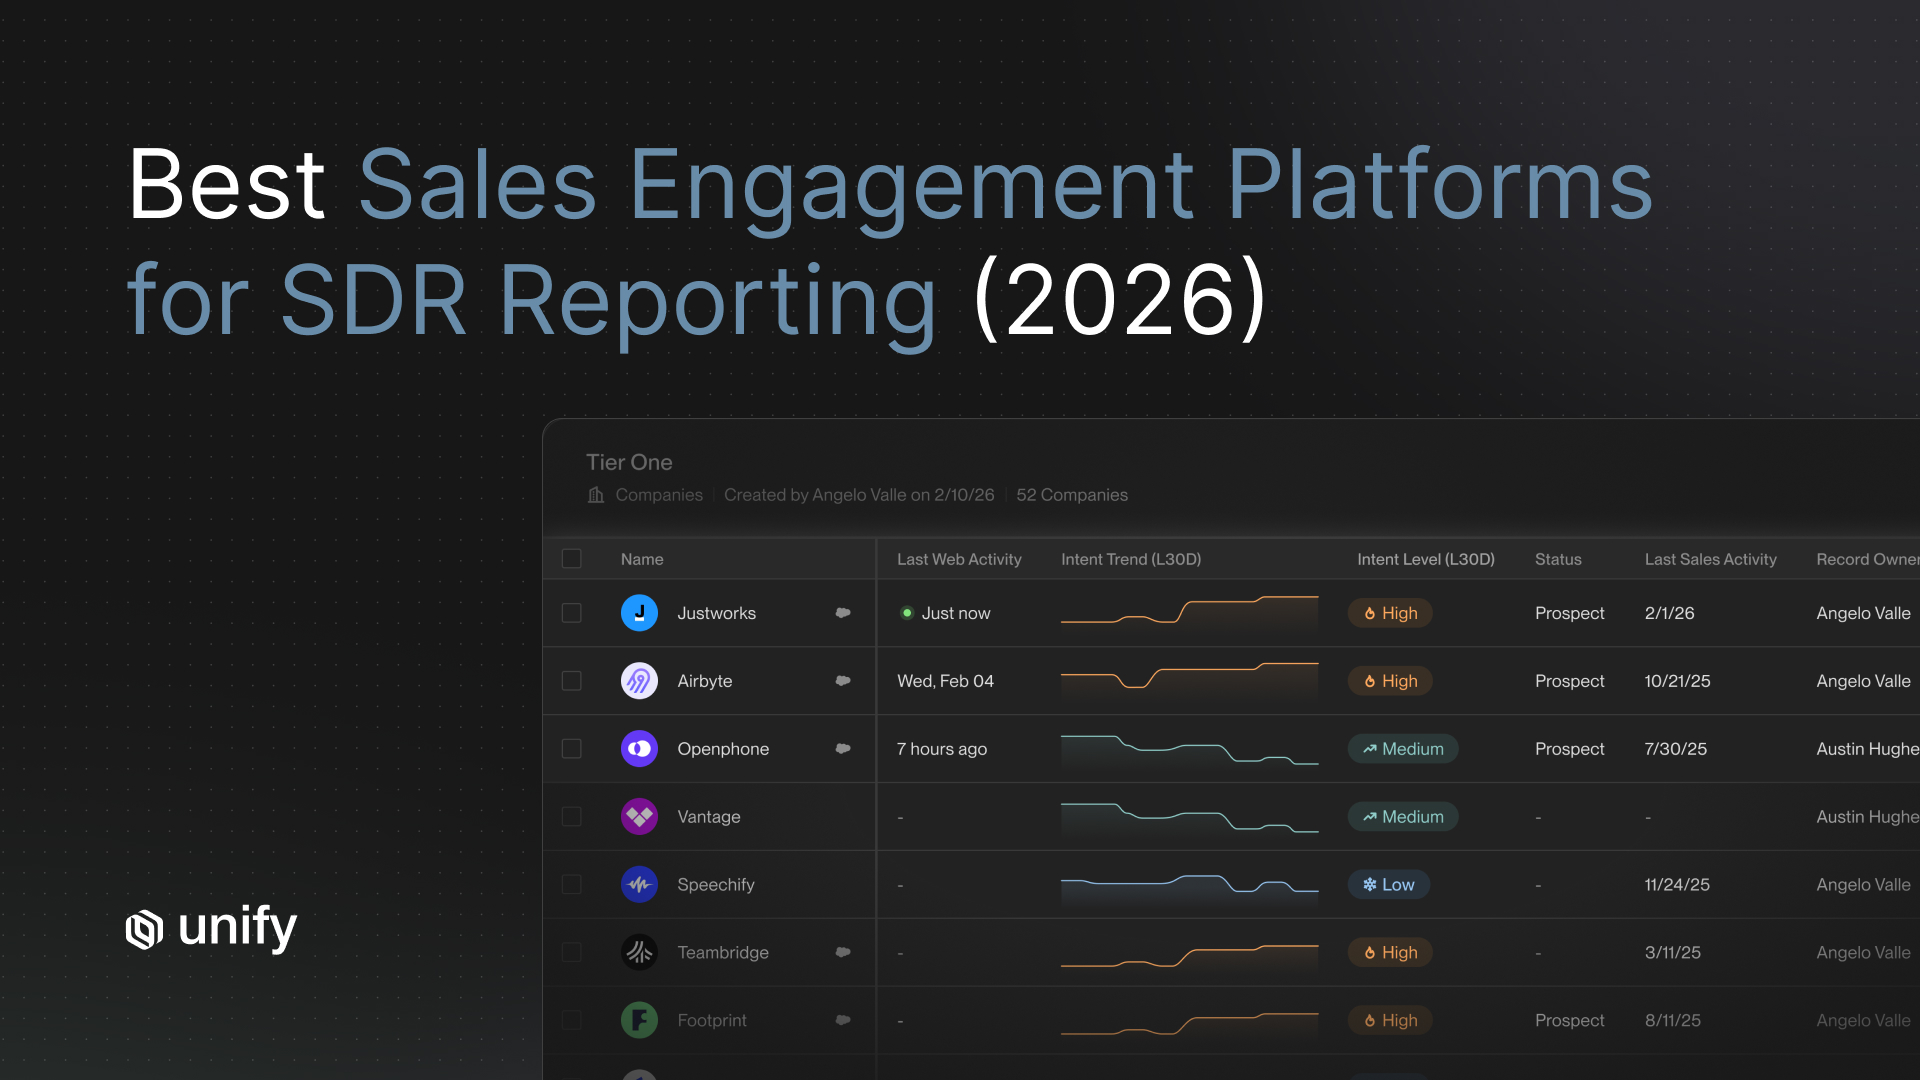
Task: Click the Medium intent badge for Openphone
Action: point(1403,749)
